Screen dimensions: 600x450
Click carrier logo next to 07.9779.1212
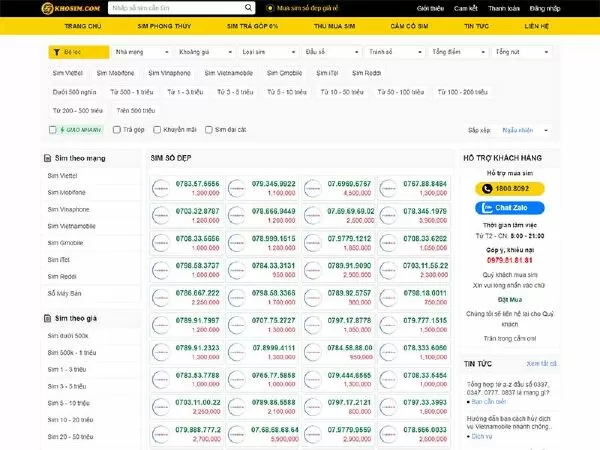click(x=313, y=243)
